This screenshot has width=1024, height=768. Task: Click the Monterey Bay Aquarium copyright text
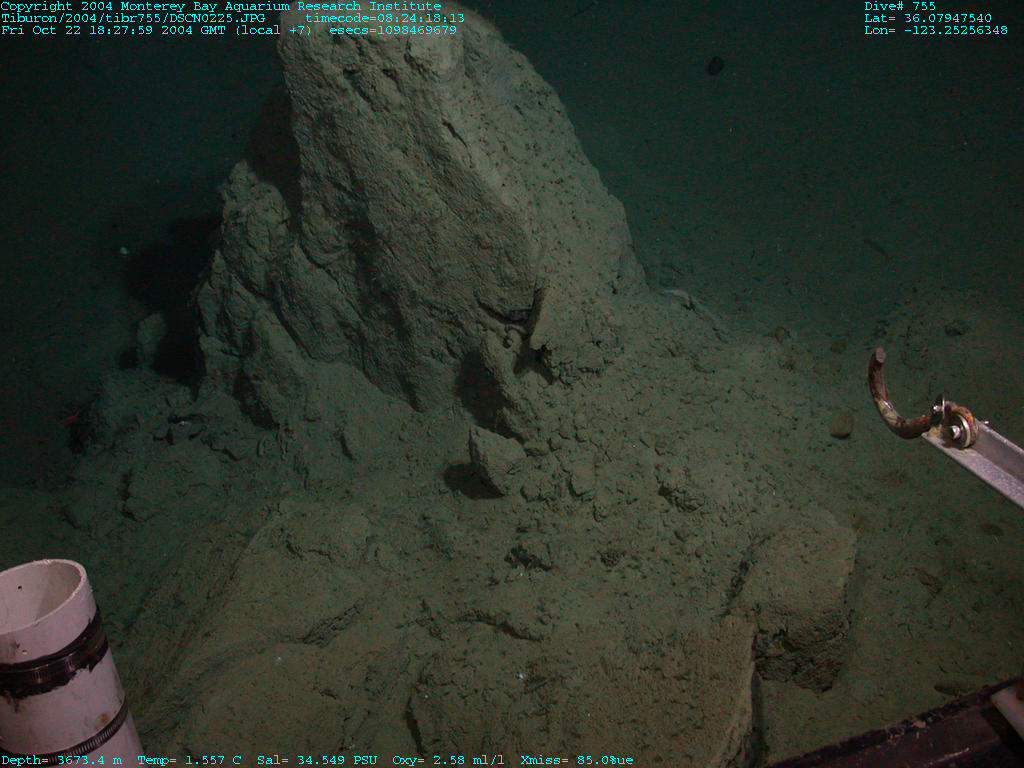point(220,6)
